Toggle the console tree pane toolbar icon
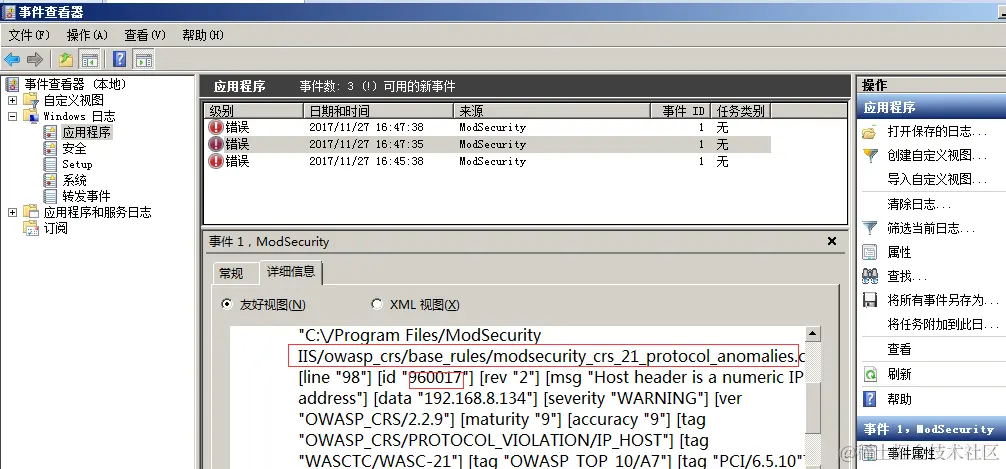This screenshot has width=1006, height=469. 89,60
